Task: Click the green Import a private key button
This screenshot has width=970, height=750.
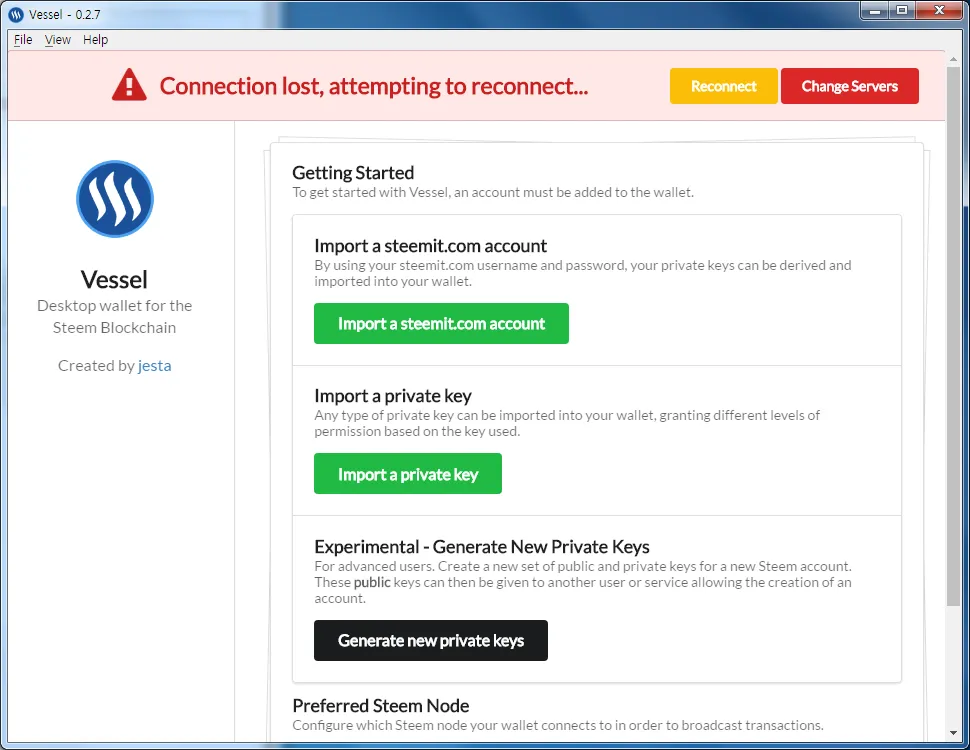Action: (x=408, y=474)
